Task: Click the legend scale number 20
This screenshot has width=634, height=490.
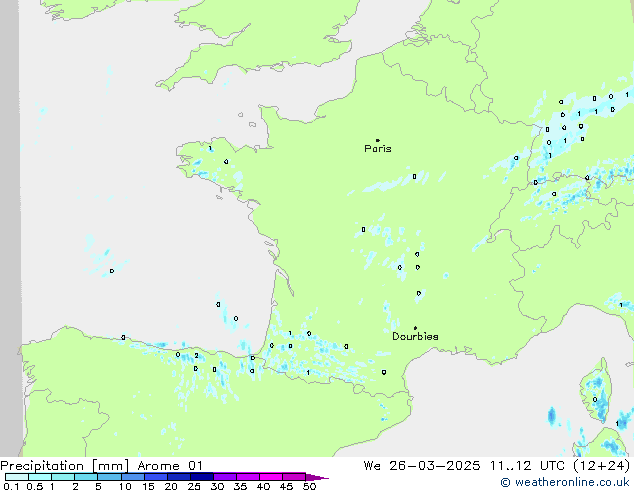Action: pyautogui.click(x=171, y=486)
